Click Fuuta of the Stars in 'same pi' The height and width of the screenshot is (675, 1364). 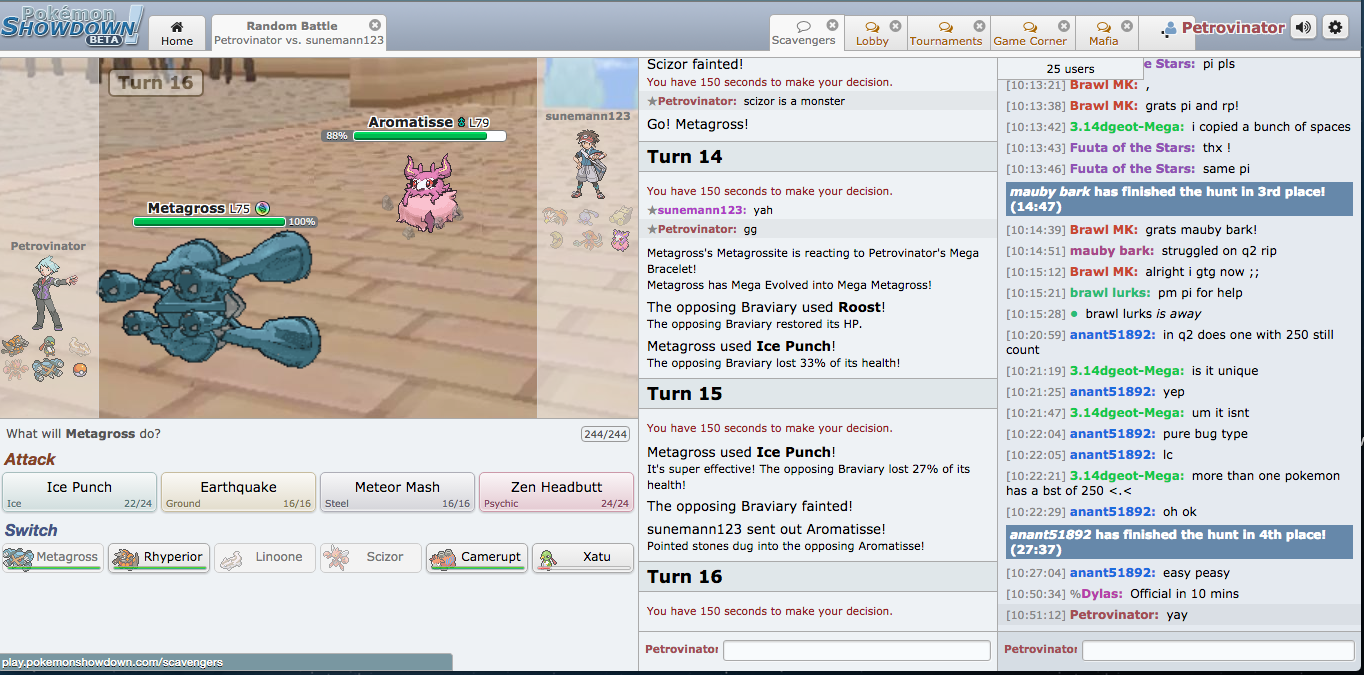[1132, 169]
